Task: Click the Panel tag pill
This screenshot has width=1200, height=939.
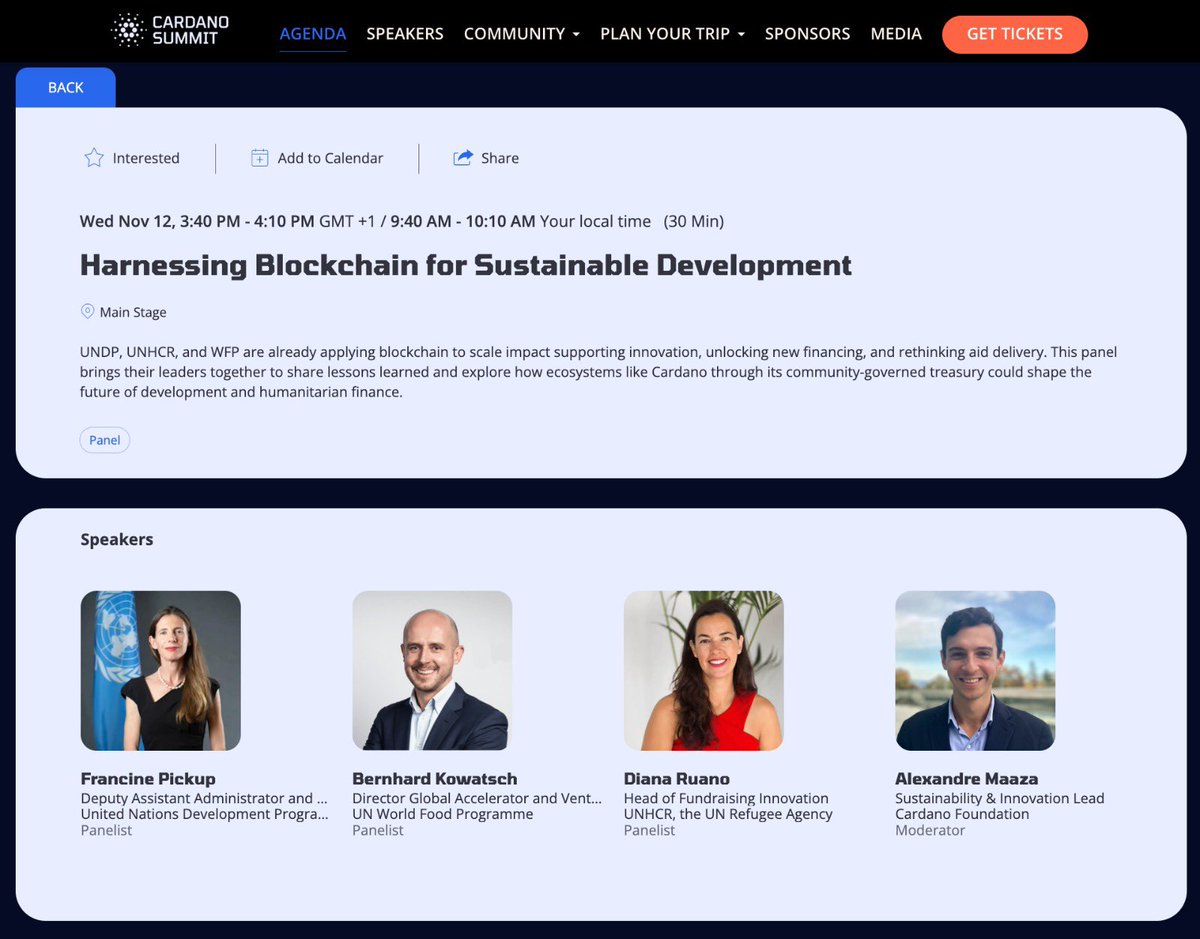Action: (x=105, y=440)
